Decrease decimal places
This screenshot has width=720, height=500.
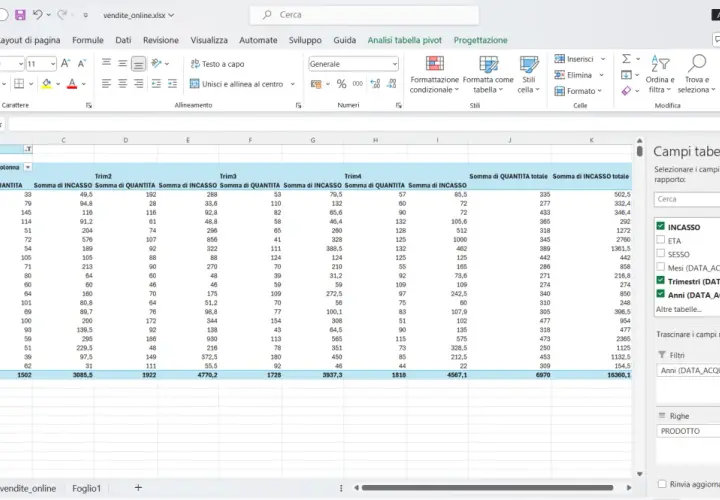(392, 84)
